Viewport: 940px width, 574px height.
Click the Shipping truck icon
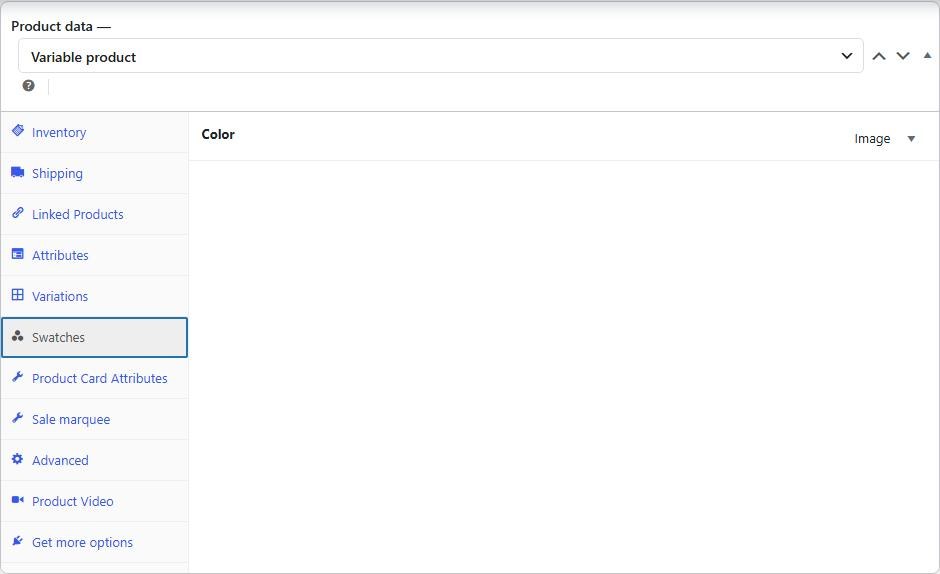[x=18, y=173]
